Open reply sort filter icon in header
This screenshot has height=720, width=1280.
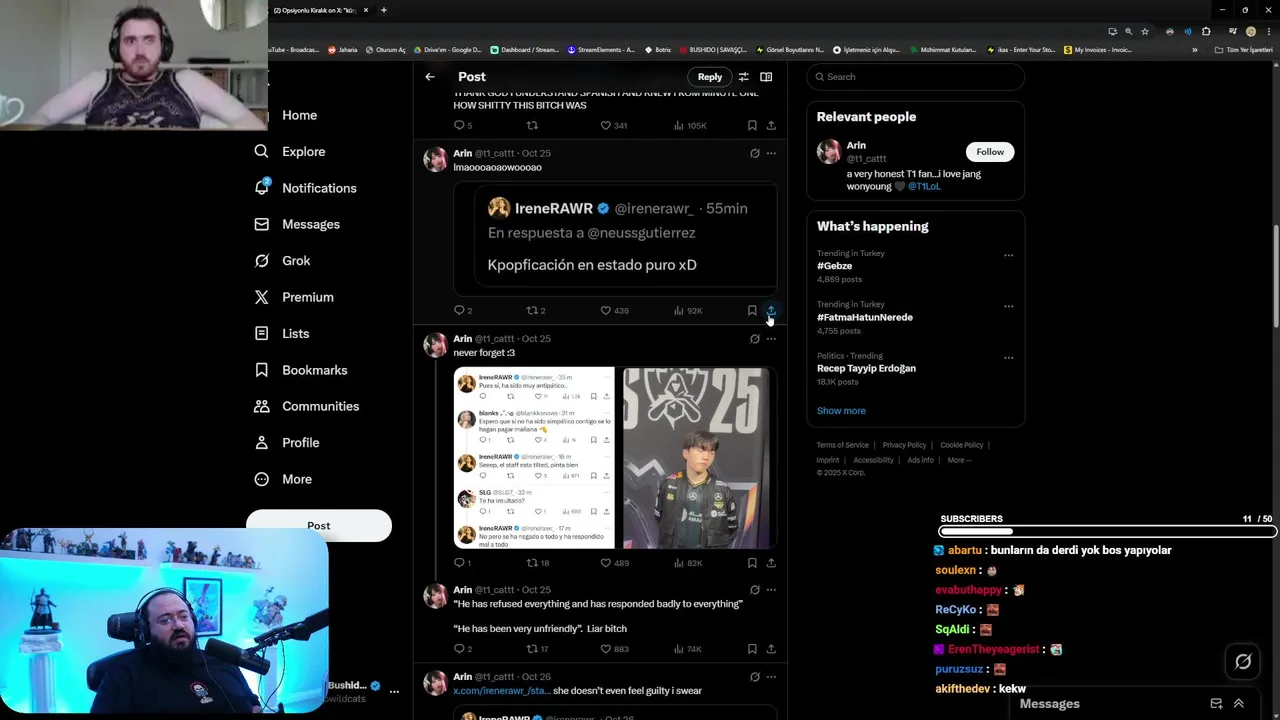click(x=743, y=77)
